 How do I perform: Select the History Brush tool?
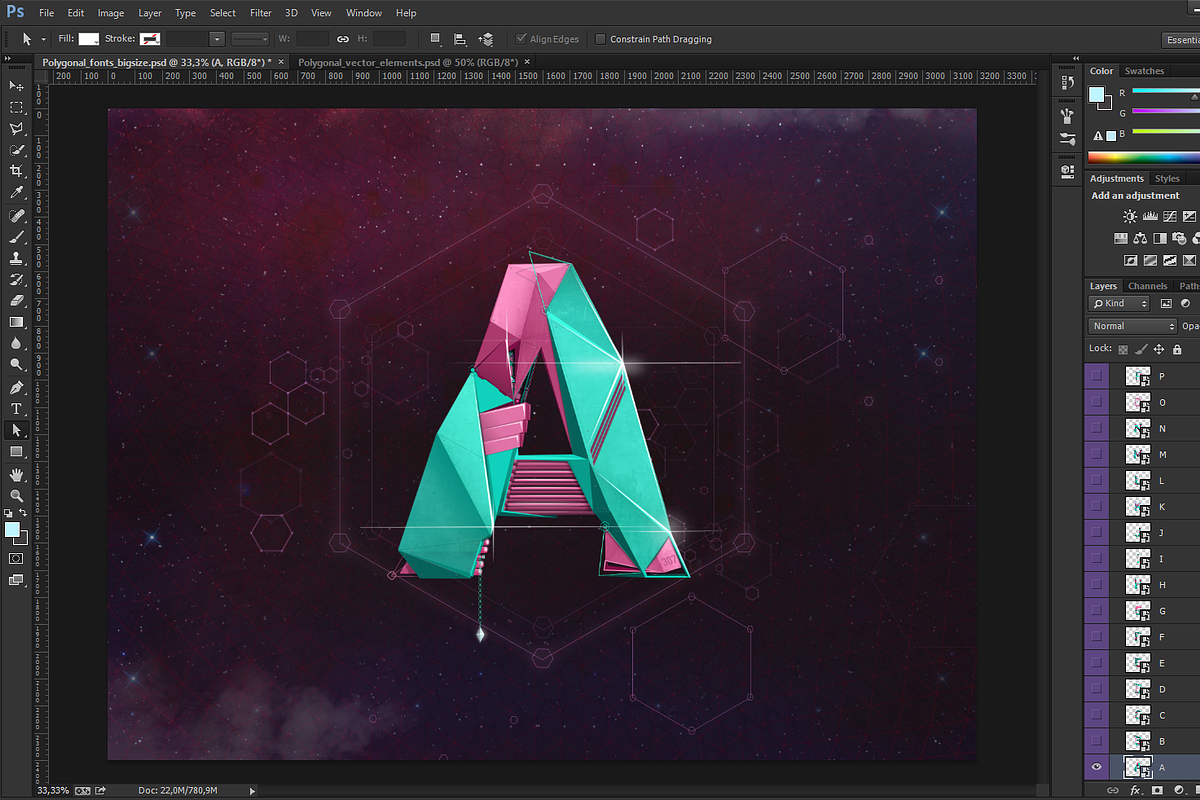[16, 279]
